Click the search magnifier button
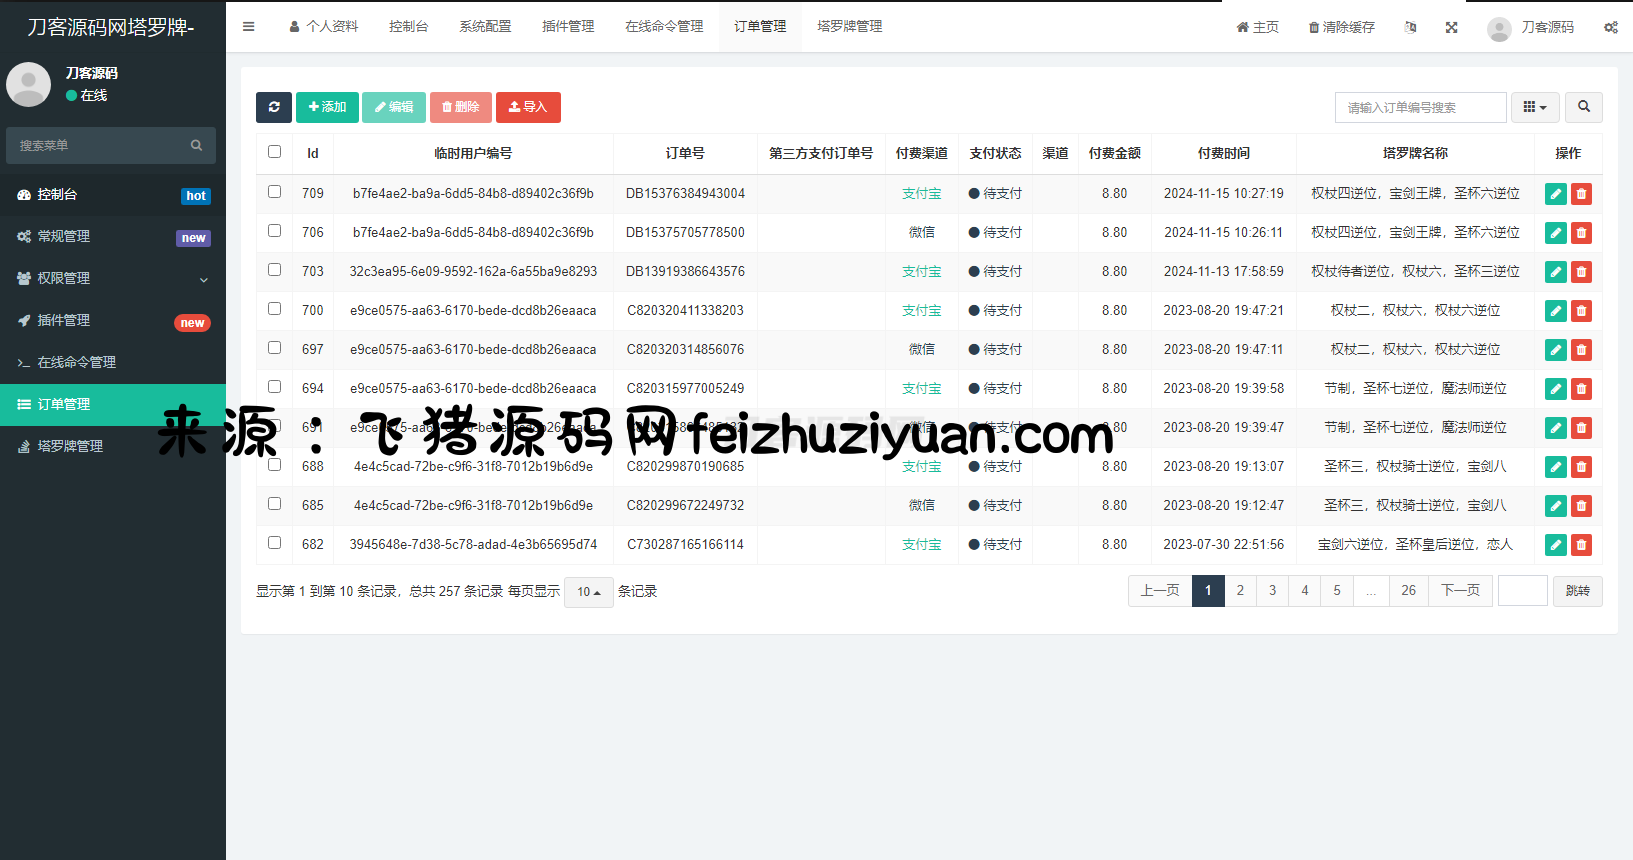The width and height of the screenshot is (1633, 860). [x=1583, y=107]
